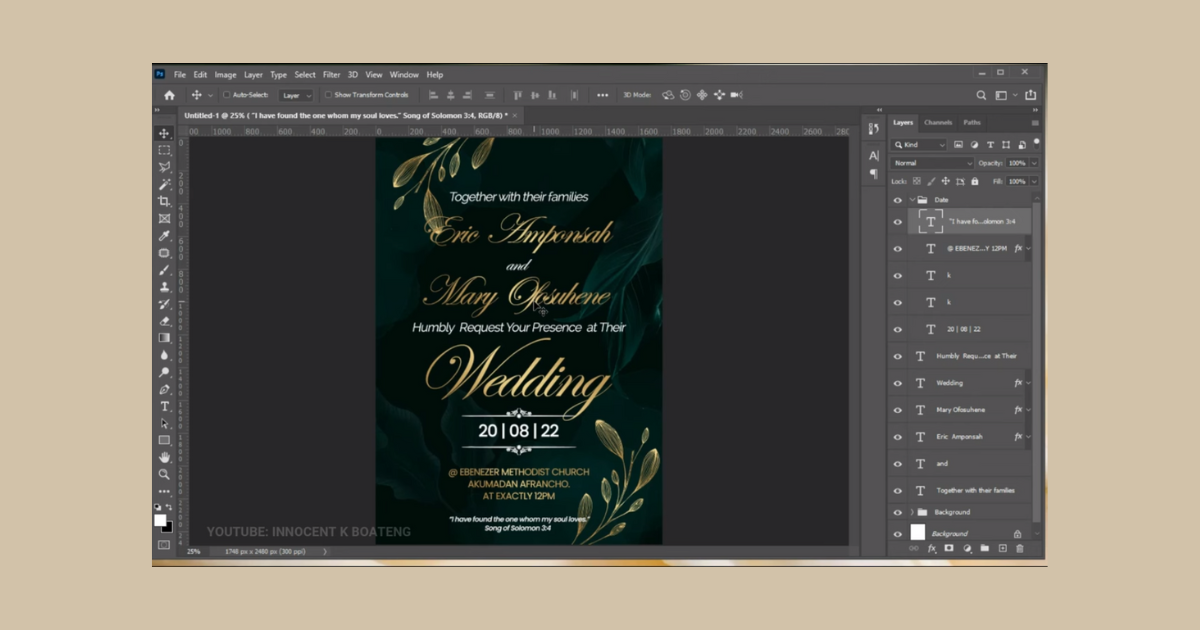Select the Pen tool

[x=164, y=389]
